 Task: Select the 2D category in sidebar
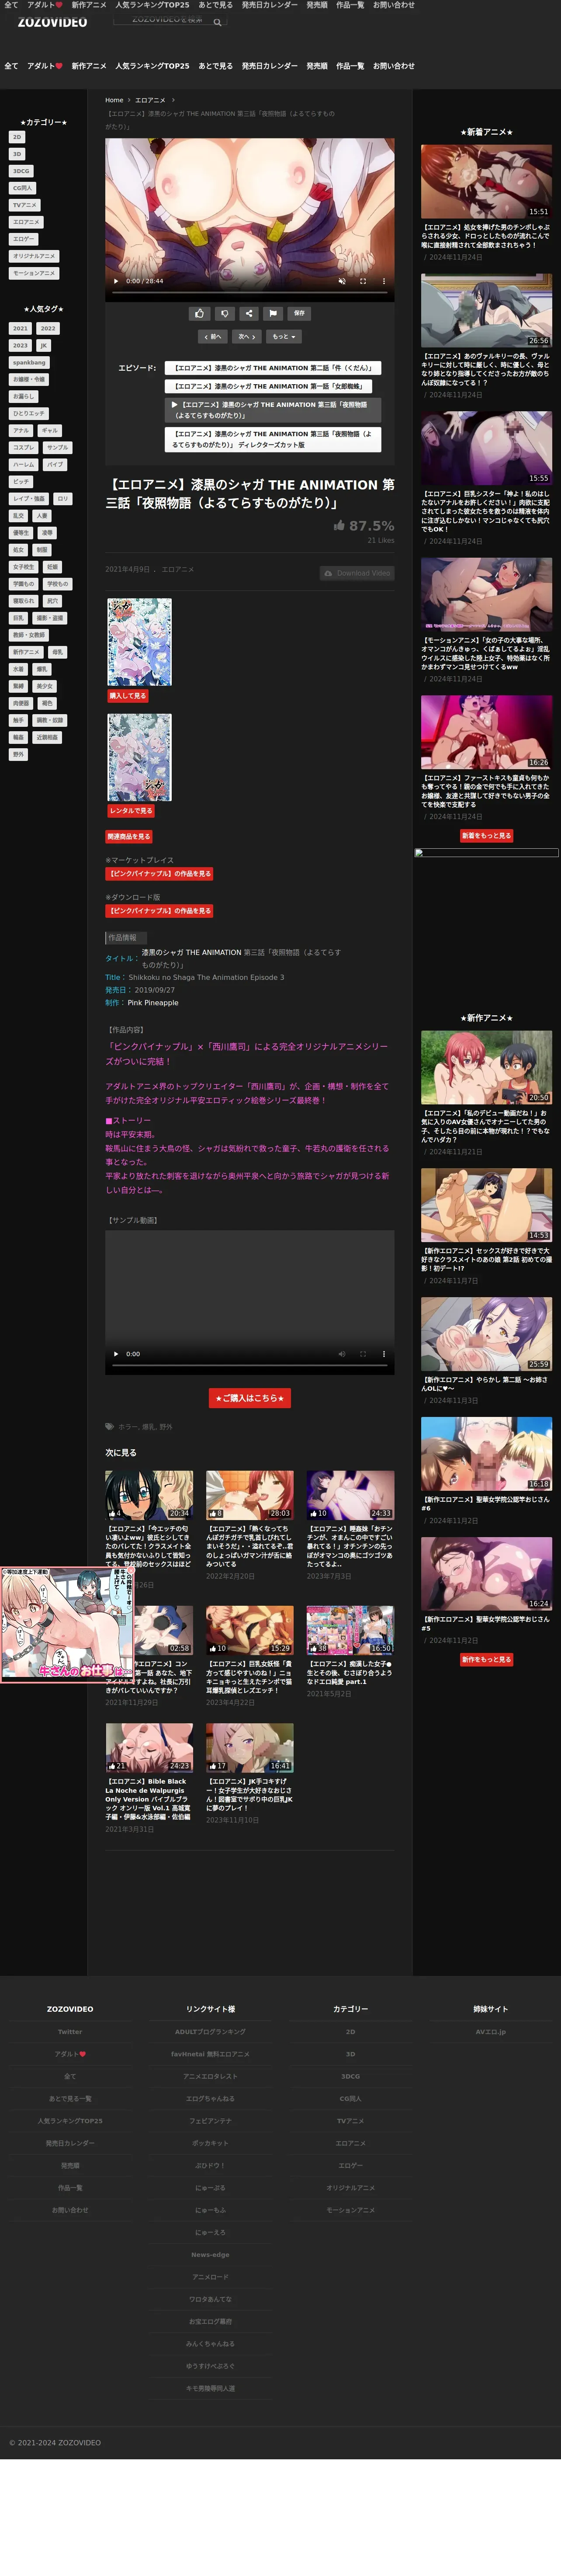point(17,137)
